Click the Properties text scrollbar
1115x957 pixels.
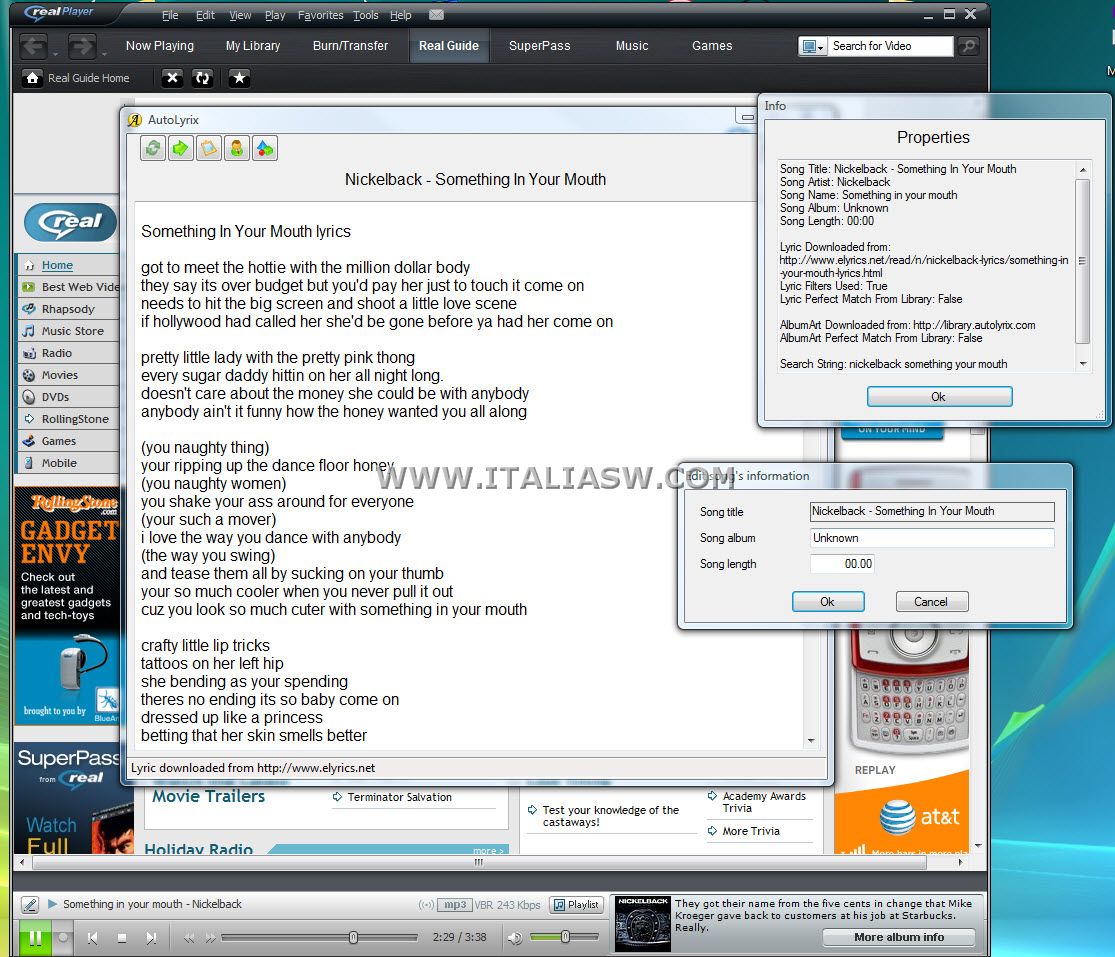click(1082, 262)
